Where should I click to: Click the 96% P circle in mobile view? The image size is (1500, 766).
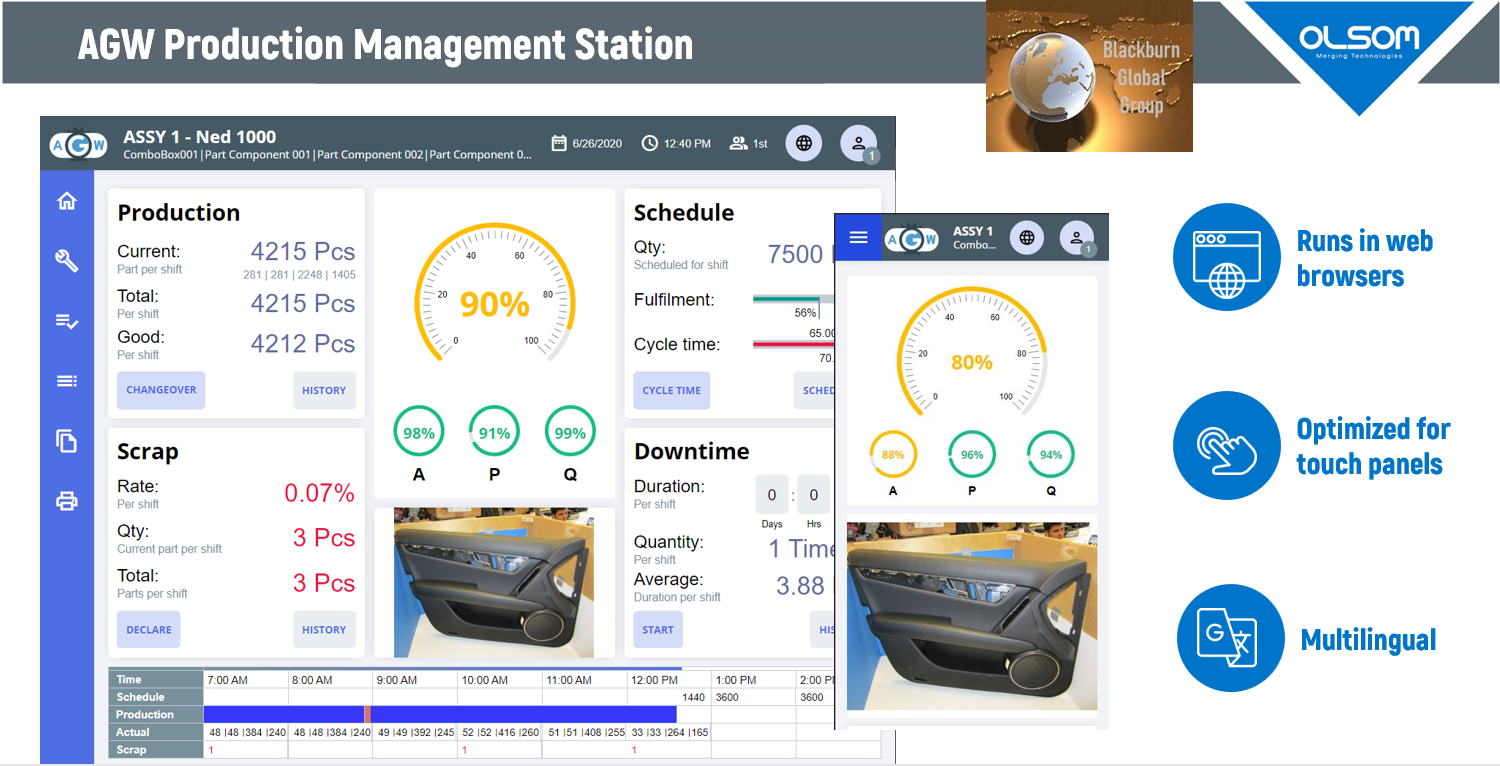point(972,454)
